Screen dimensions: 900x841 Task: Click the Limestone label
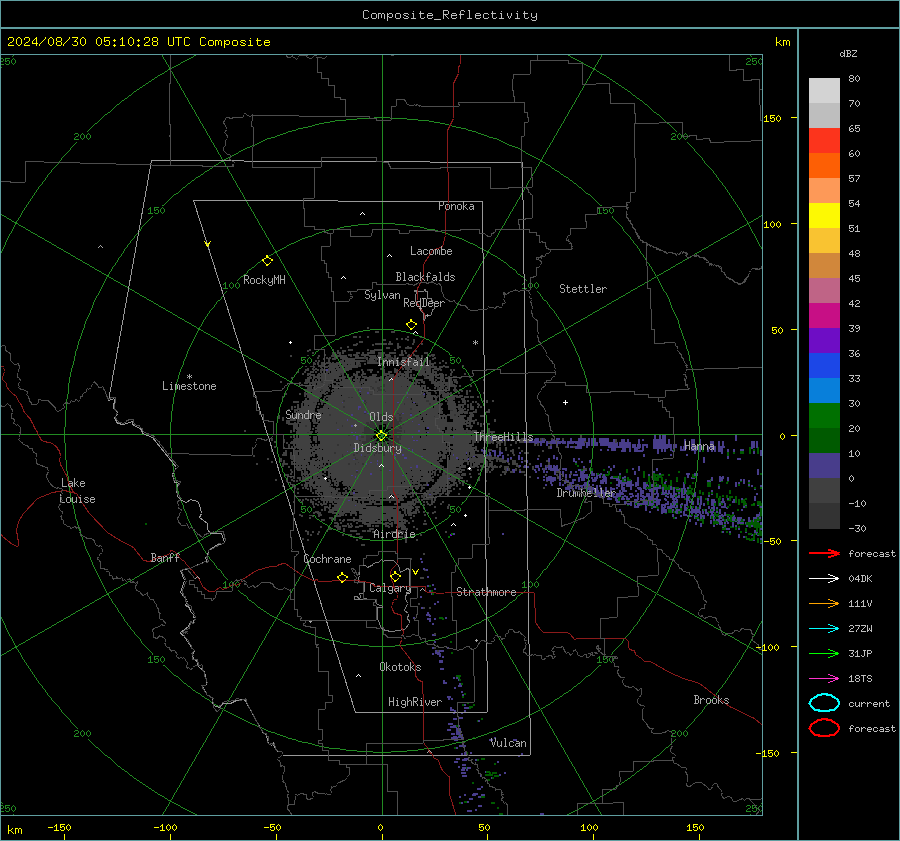189,386
